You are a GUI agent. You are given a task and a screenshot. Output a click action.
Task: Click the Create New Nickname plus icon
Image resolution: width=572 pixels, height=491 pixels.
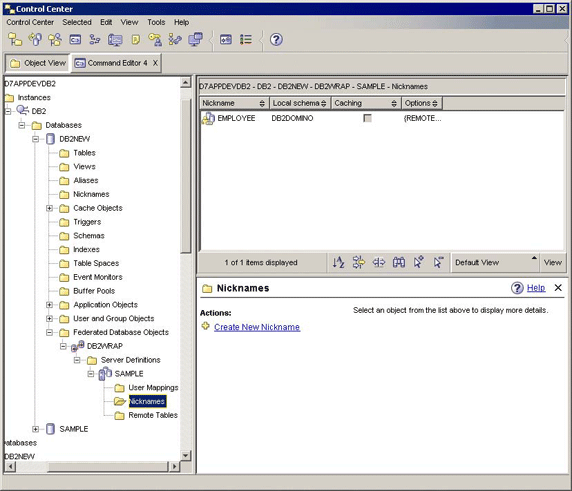pos(206,326)
